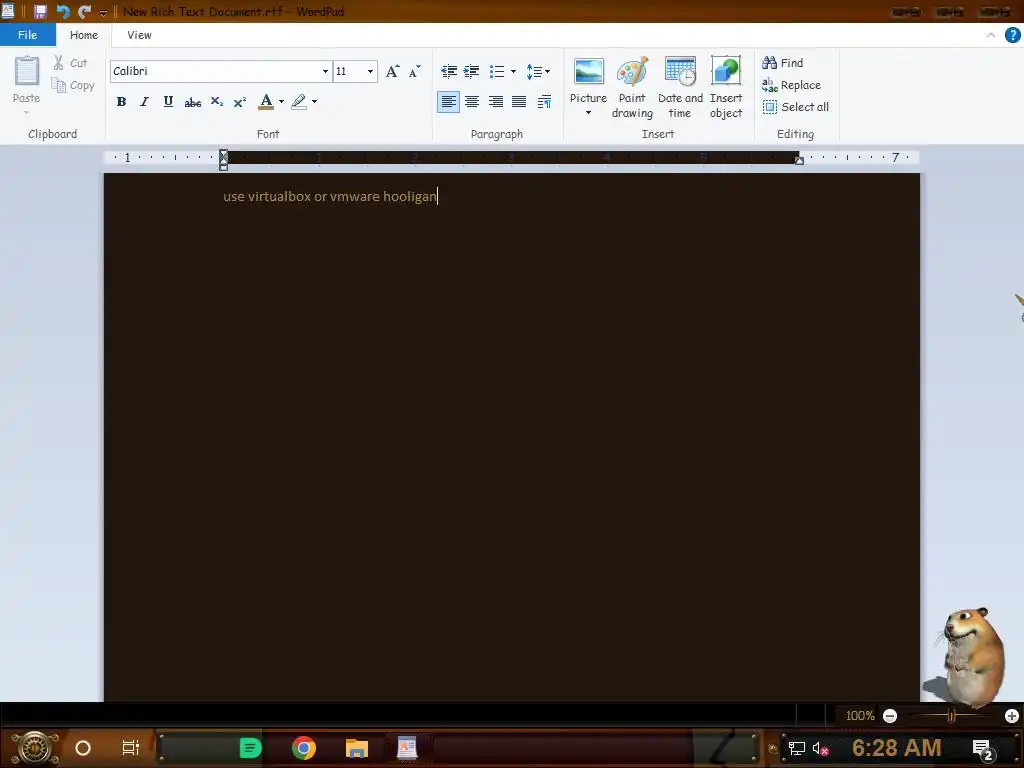1024x768 pixels.
Task: Expand the Picture options arrow
Action: [588, 113]
